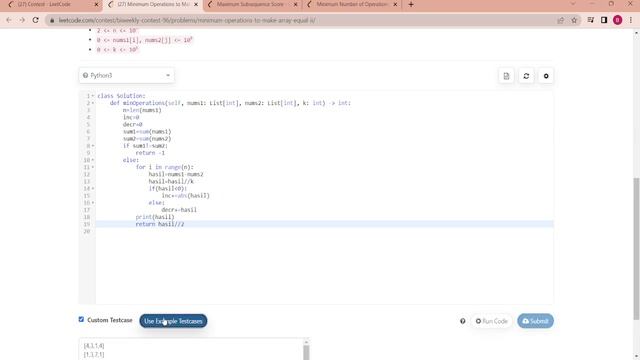Collapse the class Solution fold arrow on line 1
The image size is (640, 360).
pos(93,96)
